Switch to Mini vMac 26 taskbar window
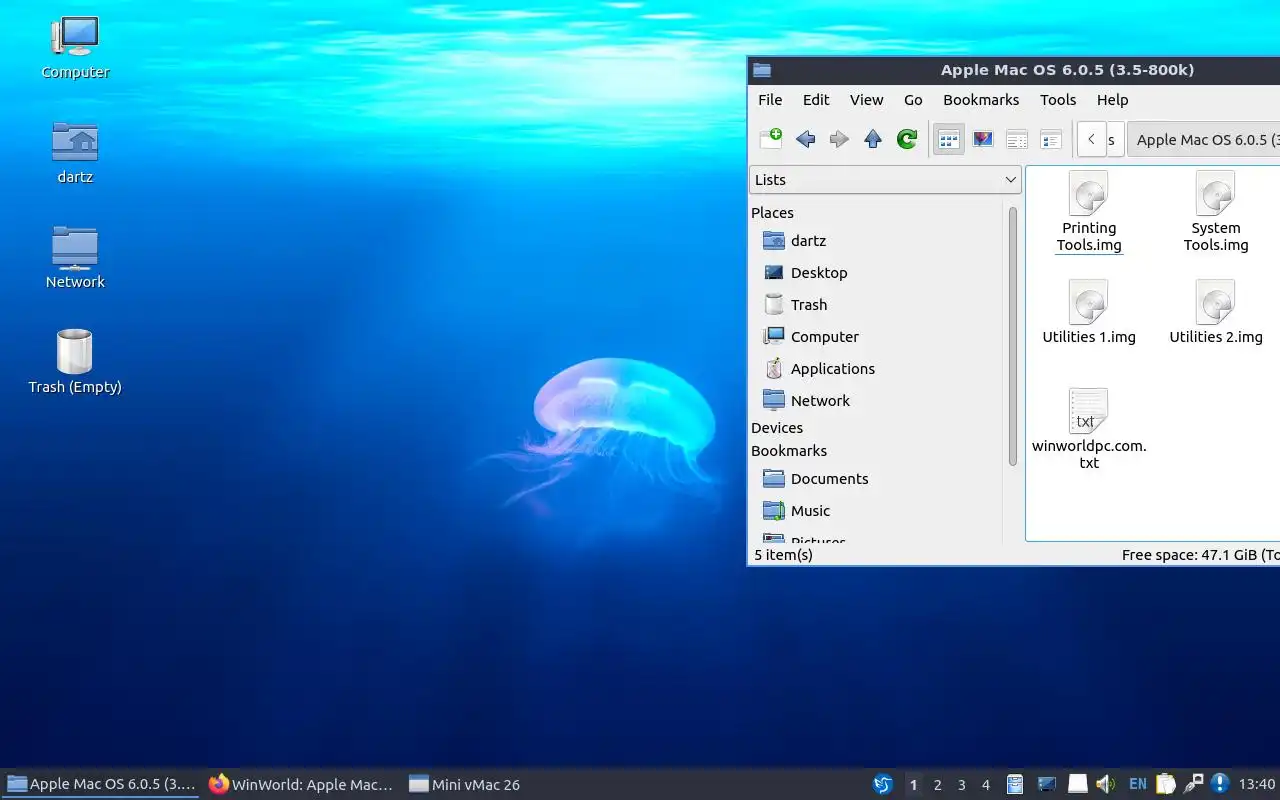The image size is (1280, 800). [465, 785]
